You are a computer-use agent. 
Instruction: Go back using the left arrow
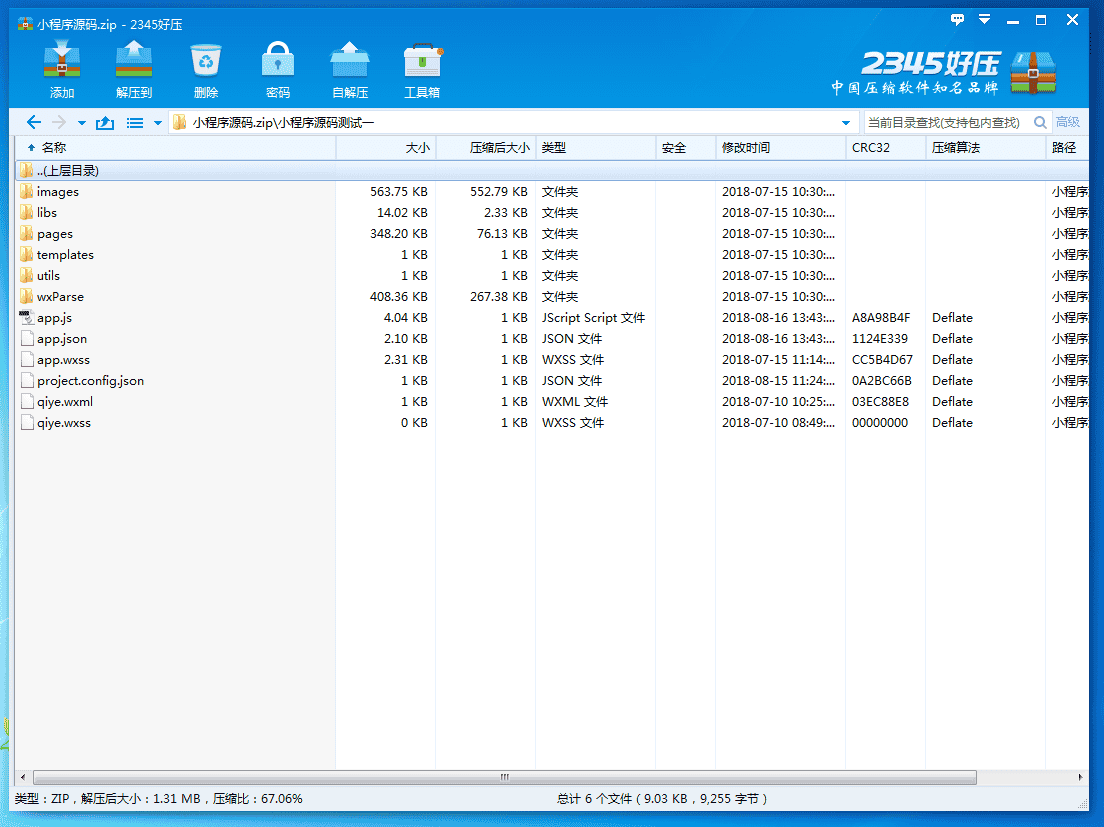point(33,122)
